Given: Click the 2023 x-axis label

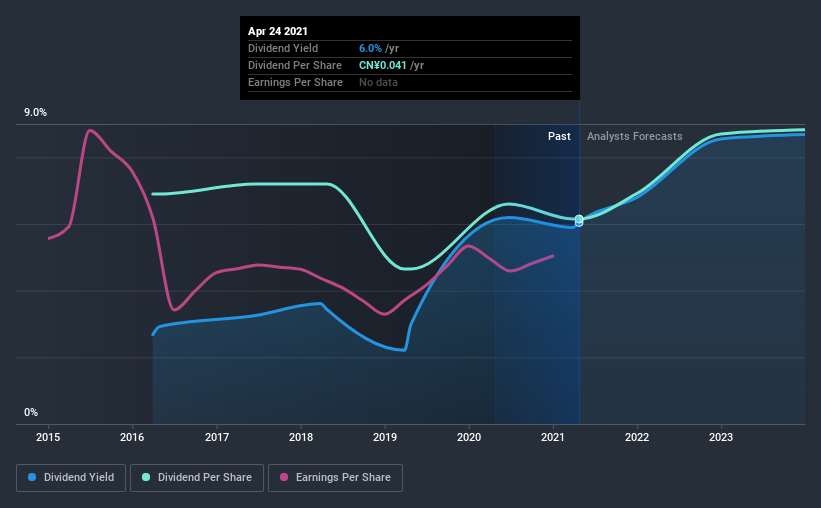Looking at the screenshot, I should click(721, 437).
